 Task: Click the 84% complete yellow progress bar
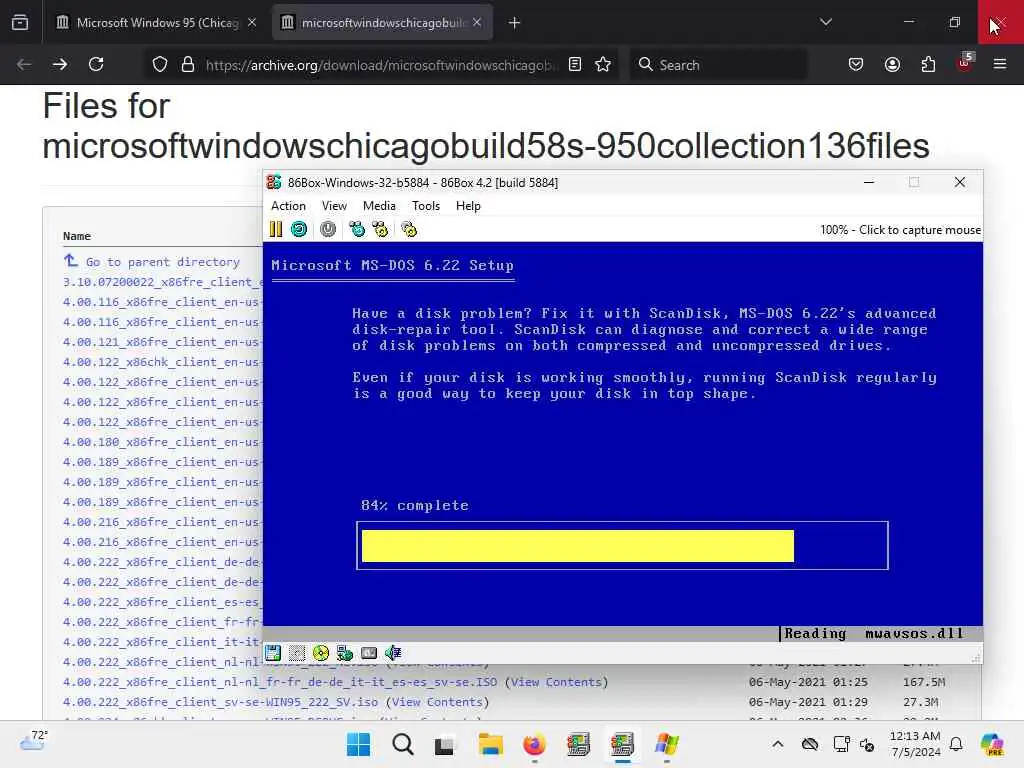pyautogui.click(x=577, y=545)
